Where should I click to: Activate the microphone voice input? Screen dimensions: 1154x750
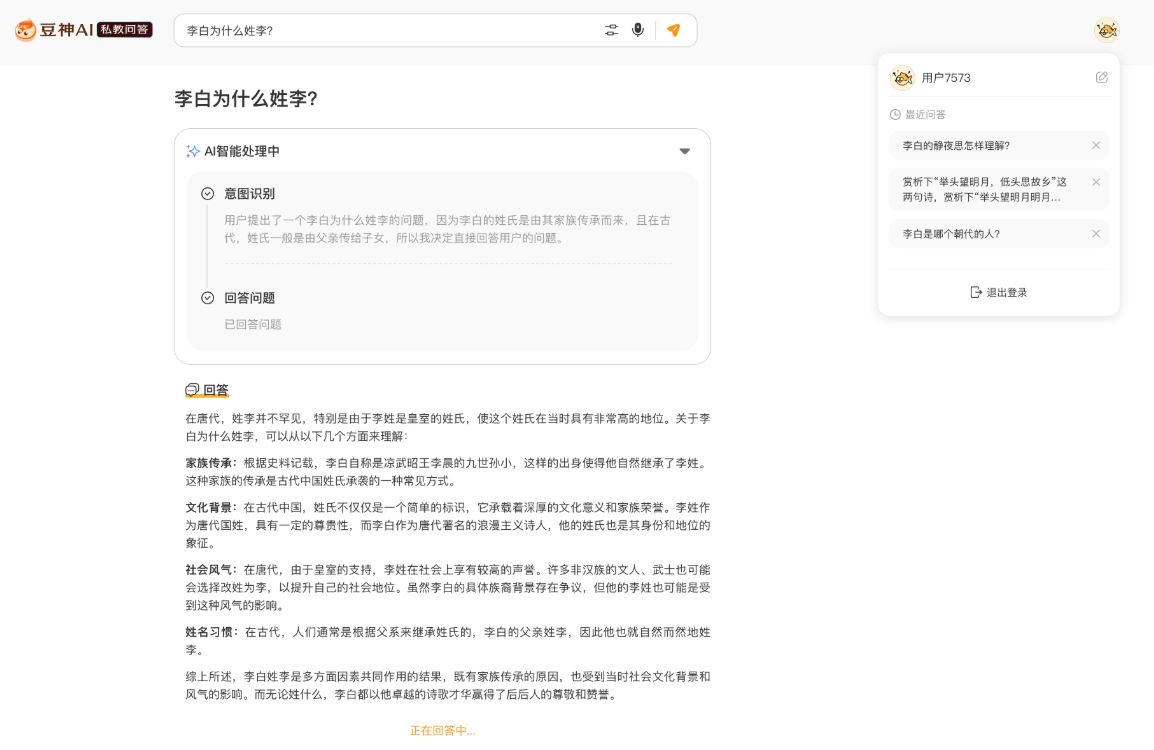tap(638, 30)
